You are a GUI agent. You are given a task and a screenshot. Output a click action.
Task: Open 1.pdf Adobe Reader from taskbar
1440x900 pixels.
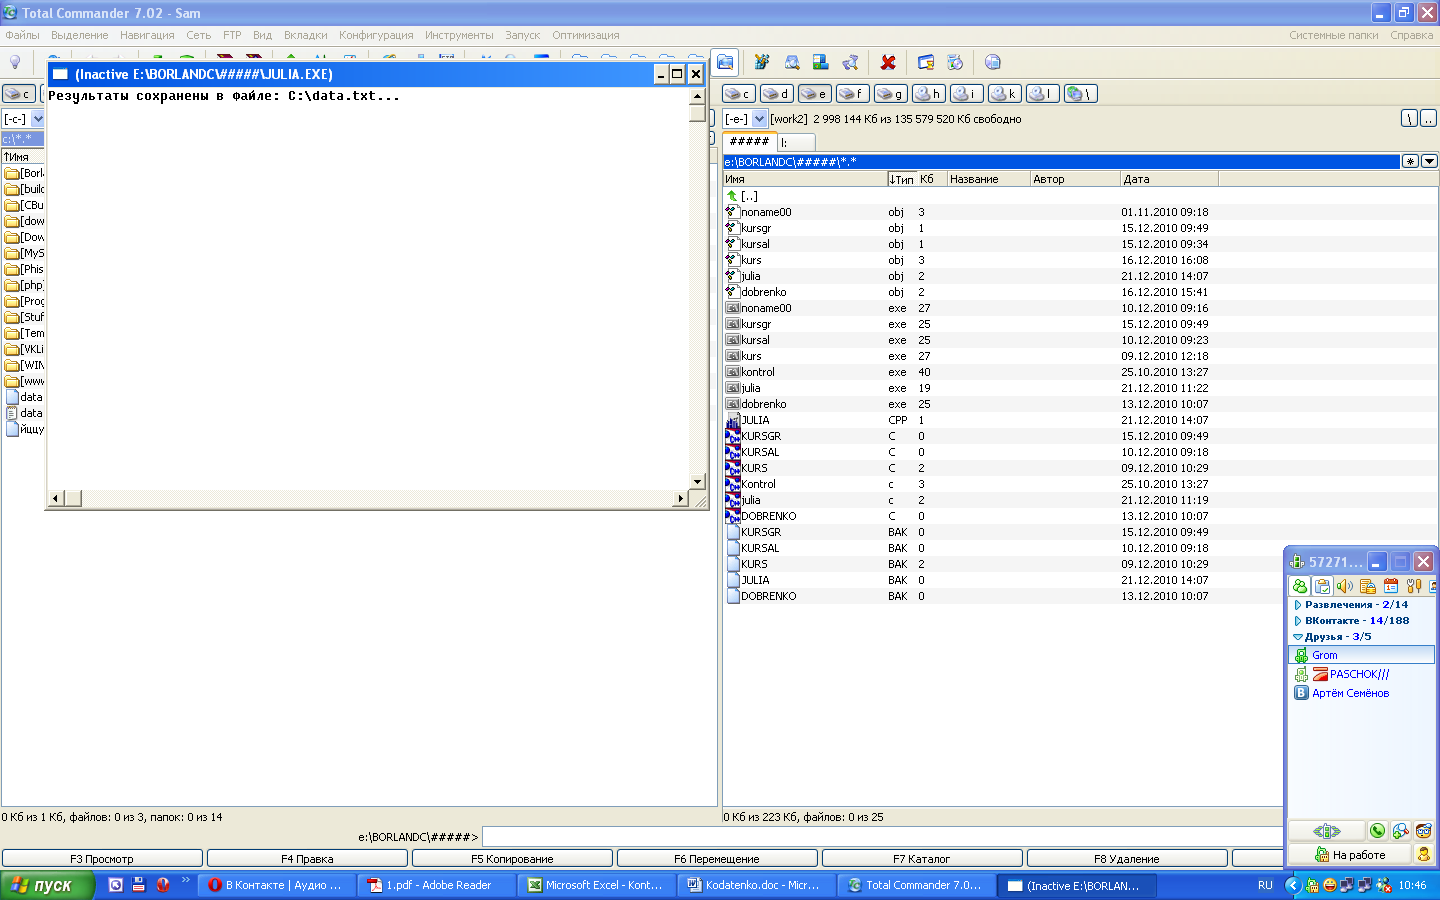tap(436, 885)
